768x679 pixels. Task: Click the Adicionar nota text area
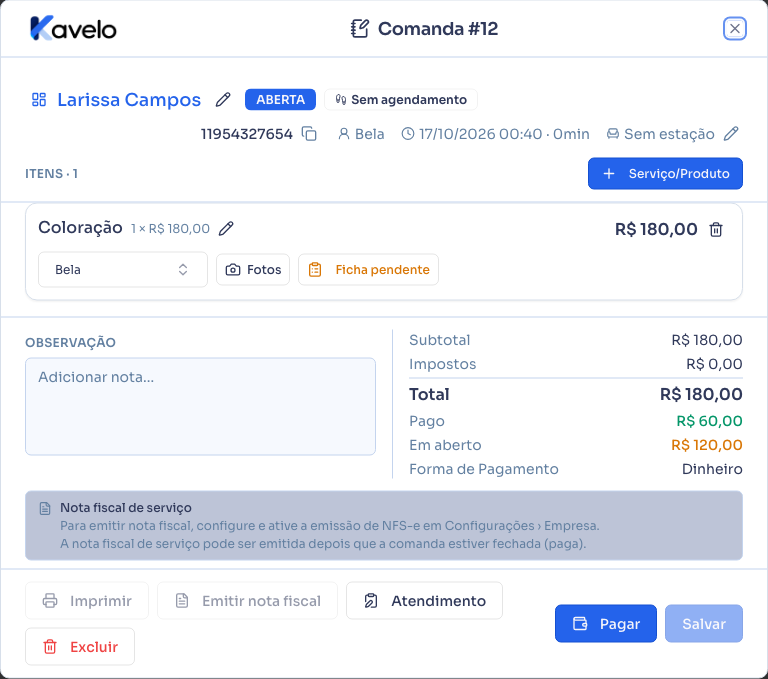200,407
